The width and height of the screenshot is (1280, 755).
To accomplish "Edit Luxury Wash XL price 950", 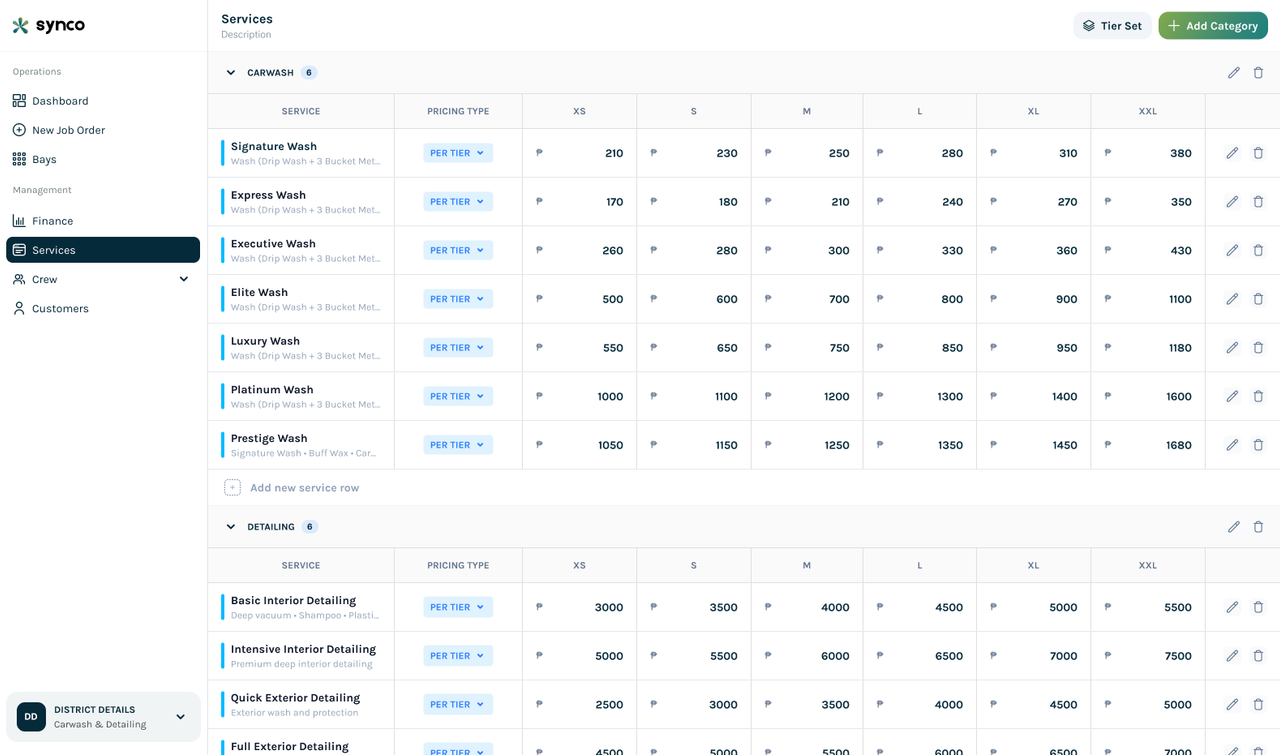I will tap(1034, 348).
